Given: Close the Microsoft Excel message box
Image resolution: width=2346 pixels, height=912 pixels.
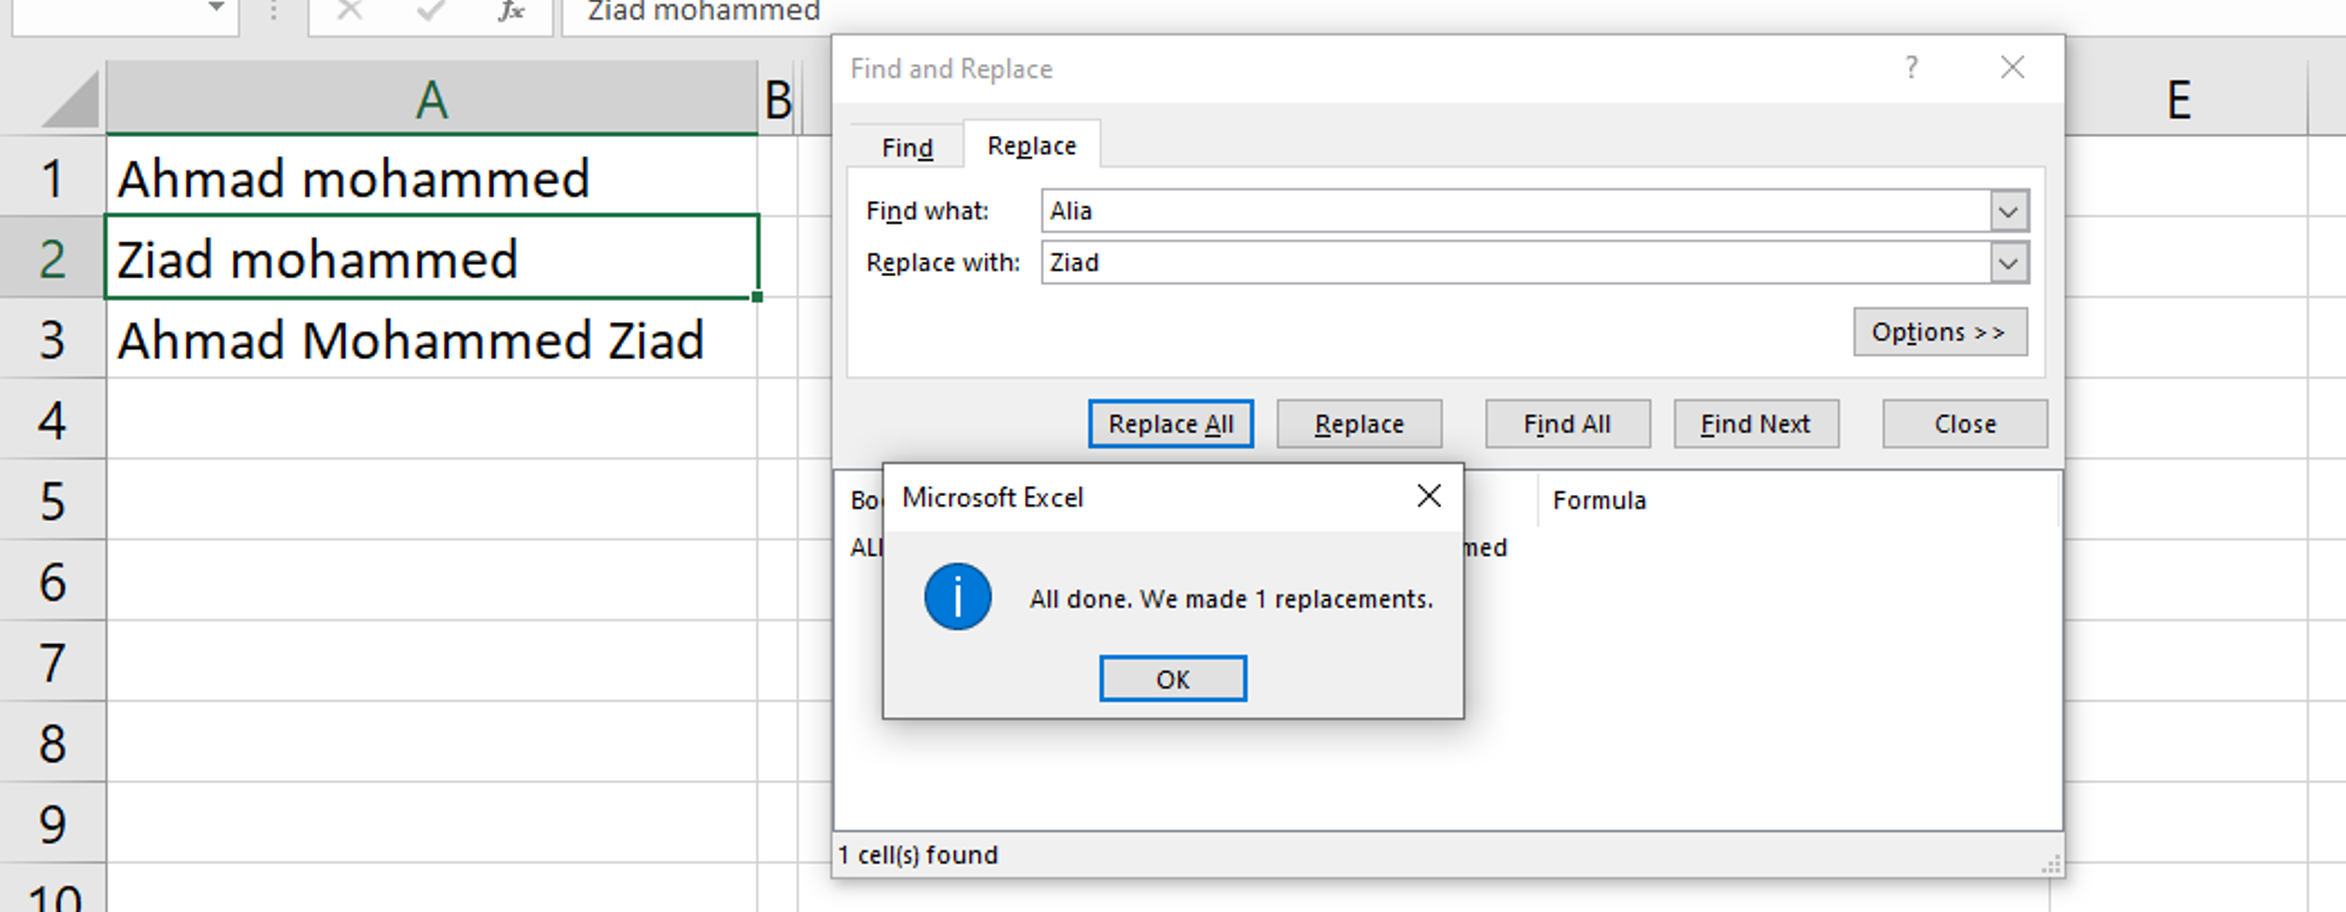Looking at the screenshot, I should click(x=1429, y=496).
